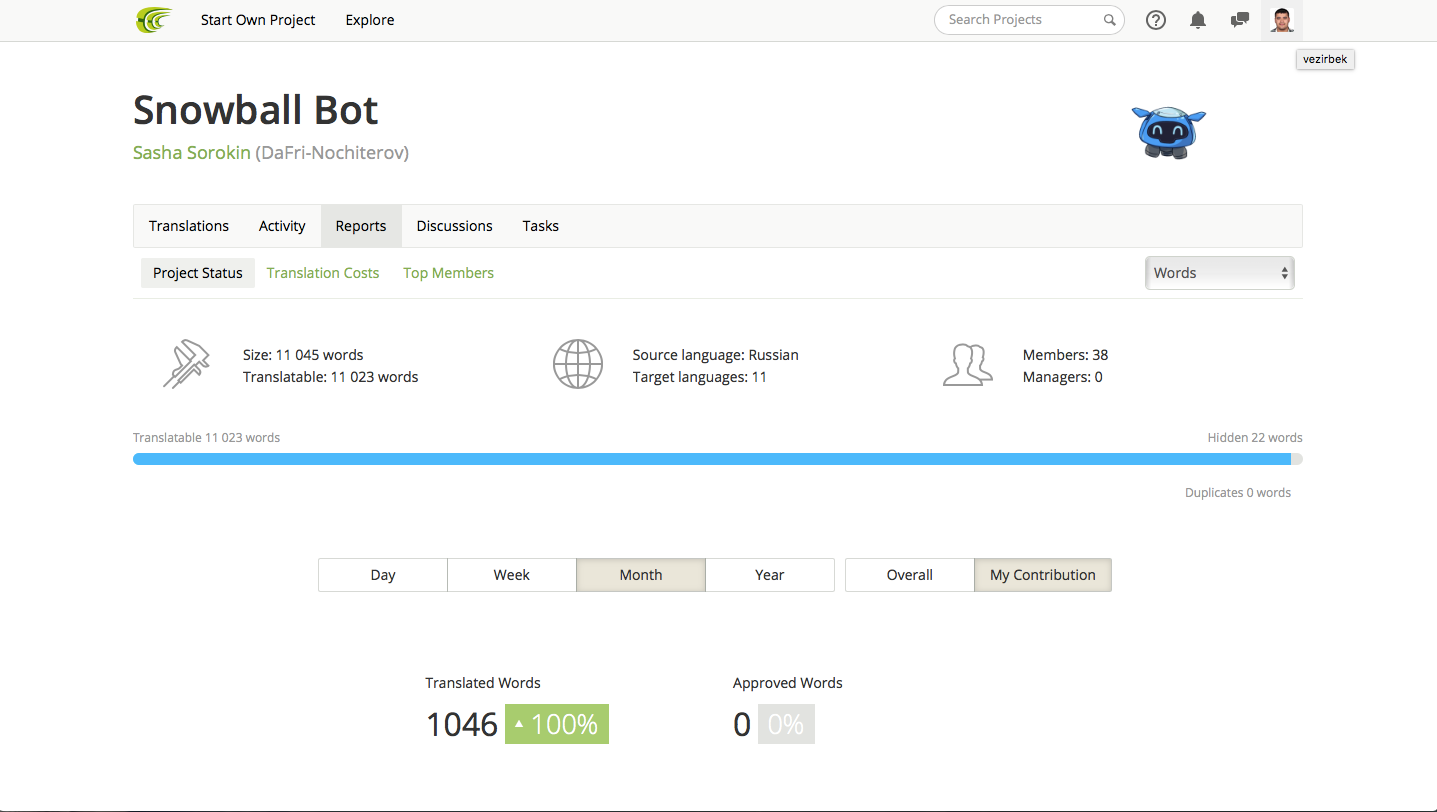This screenshot has width=1437, height=812.
Task: Open the Words unit dropdown
Action: (x=1220, y=273)
